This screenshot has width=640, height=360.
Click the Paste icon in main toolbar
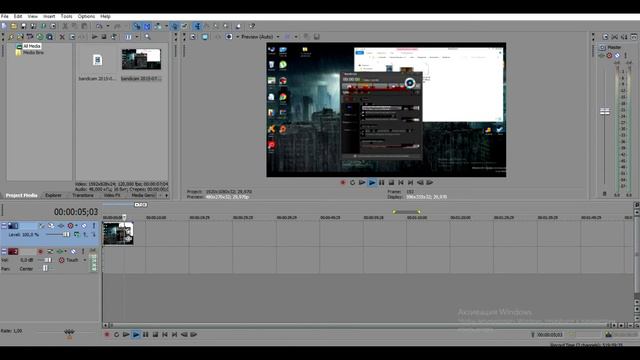84,26
